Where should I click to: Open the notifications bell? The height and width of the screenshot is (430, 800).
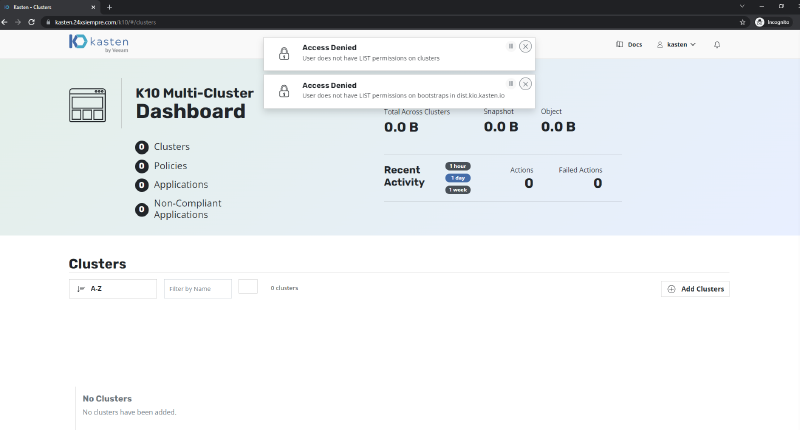click(x=717, y=45)
